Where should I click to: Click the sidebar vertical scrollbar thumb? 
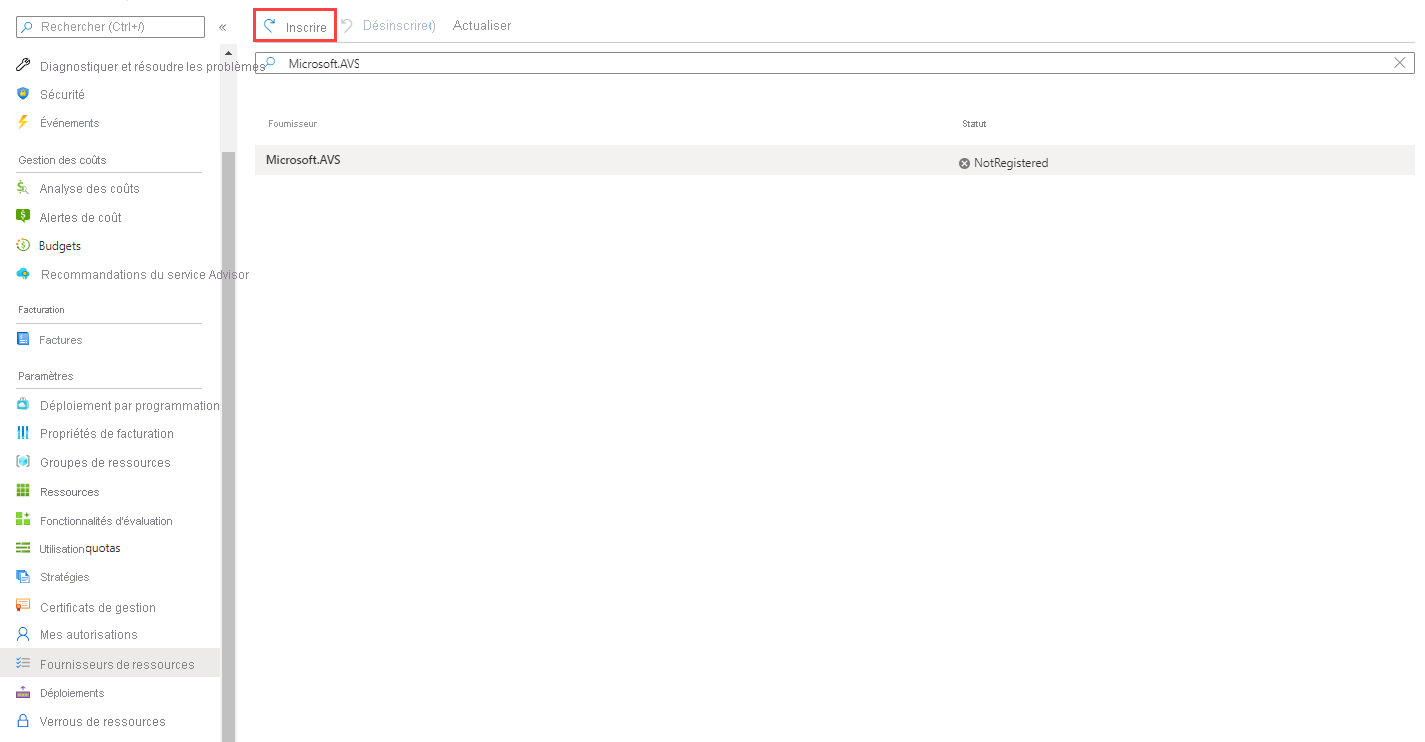pyautogui.click(x=228, y=445)
